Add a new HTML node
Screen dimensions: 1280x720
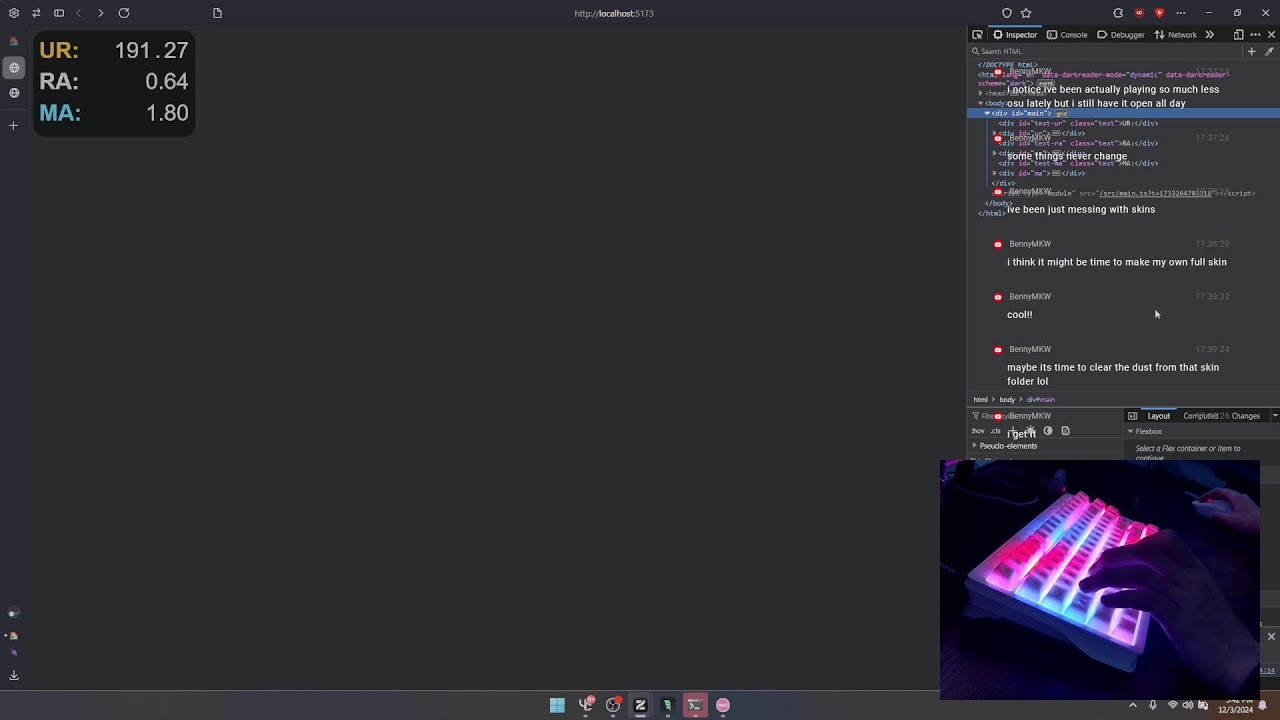click(x=1251, y=51)
